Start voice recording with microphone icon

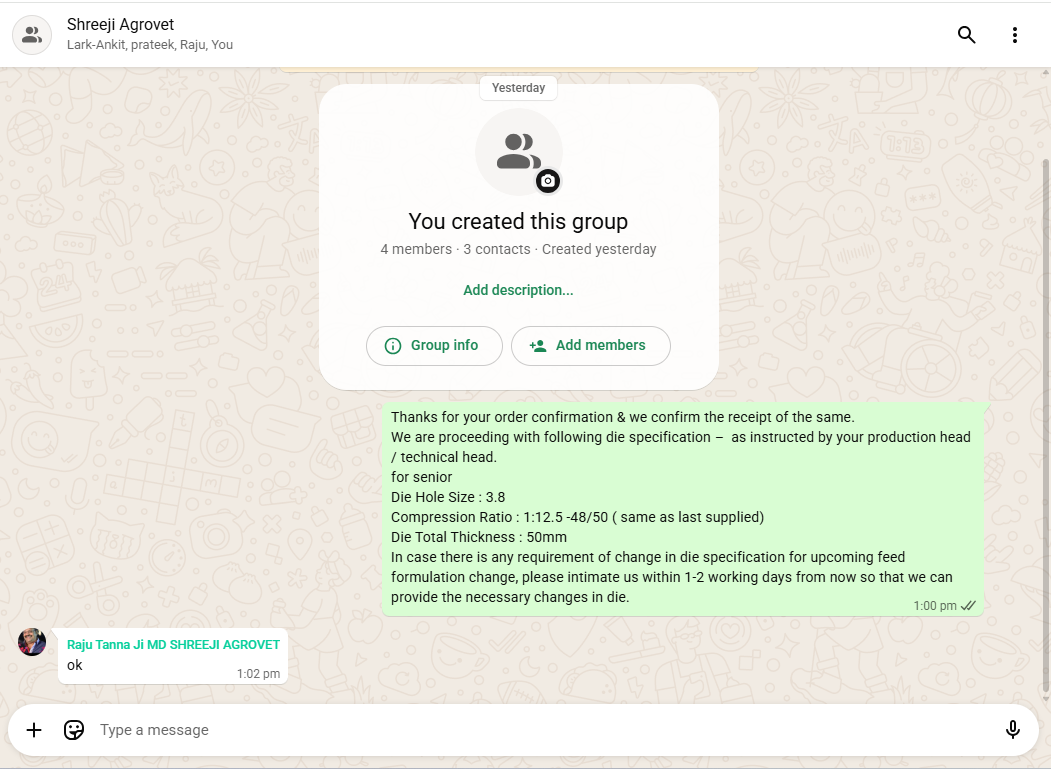click(1012, 730)
